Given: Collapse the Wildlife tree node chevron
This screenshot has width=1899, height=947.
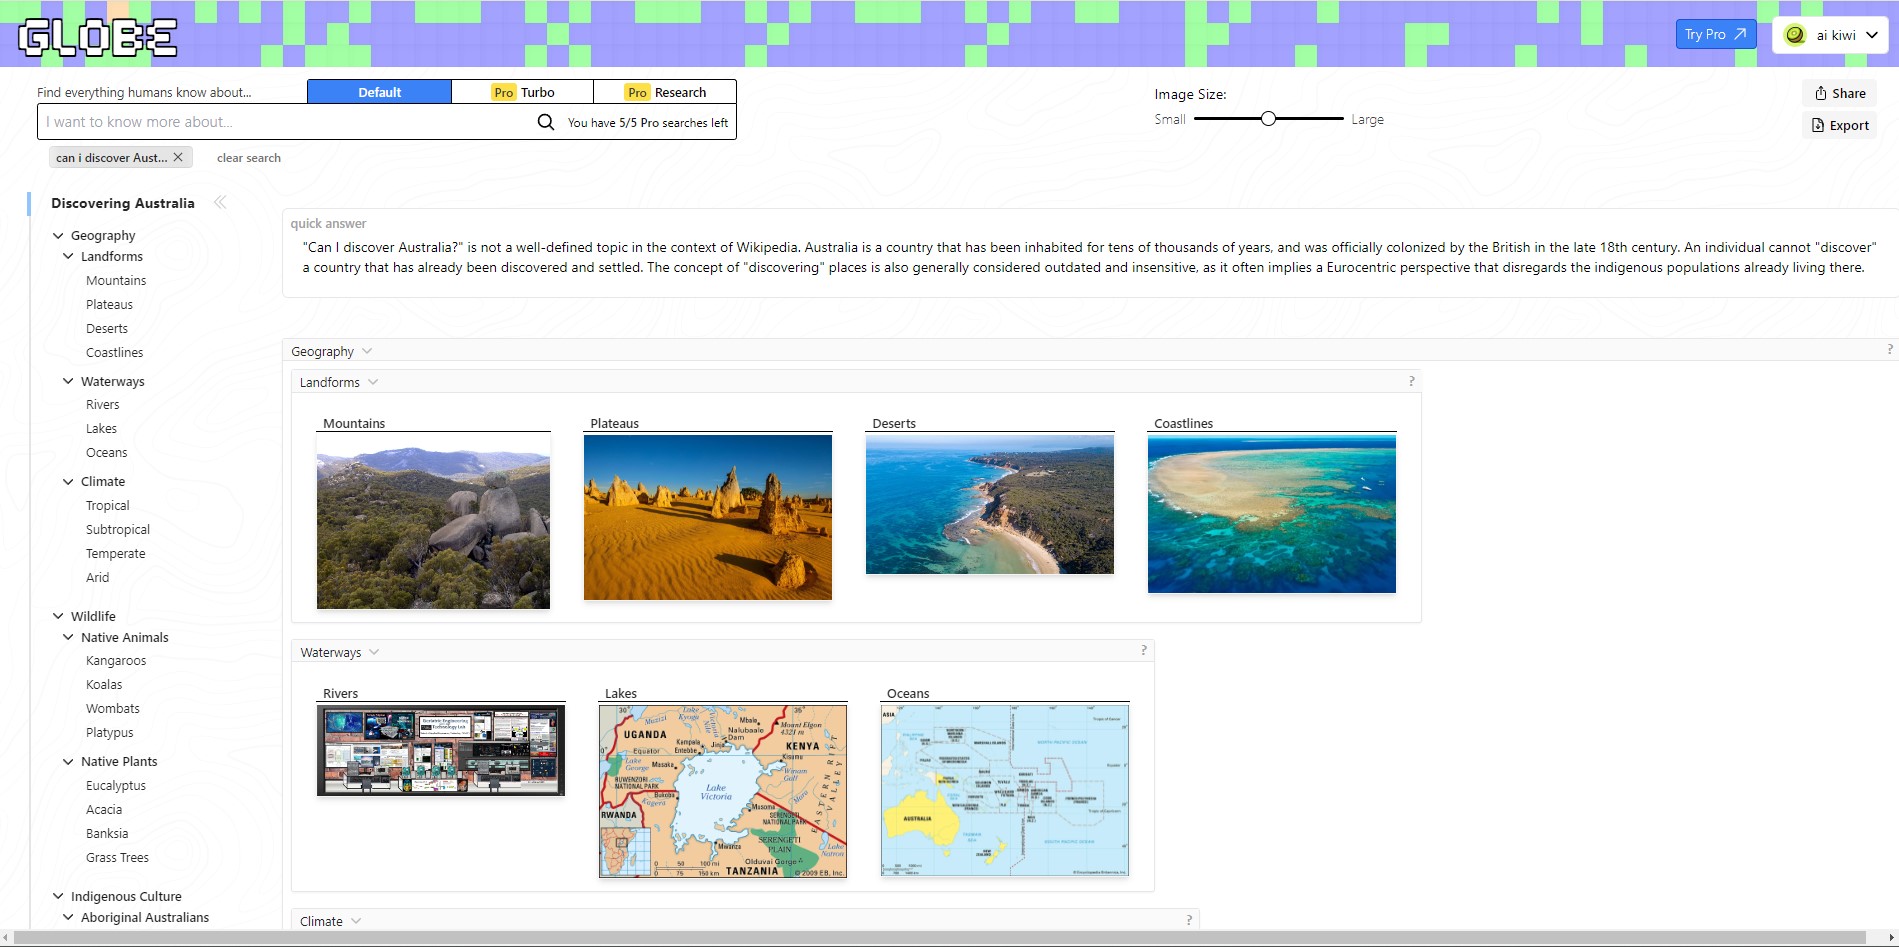Looking at the screenshot, I should tap(58, 616).
